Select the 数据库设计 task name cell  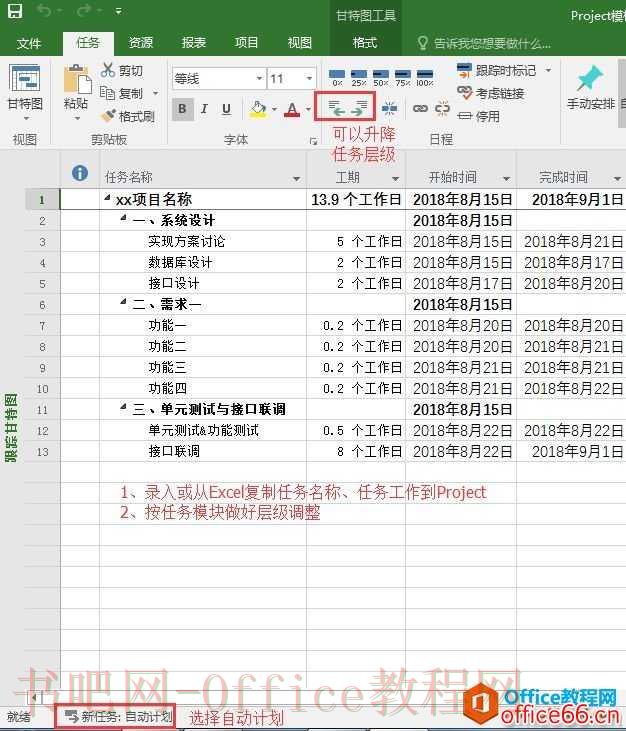pyautogui.click(x=203, y=262)
